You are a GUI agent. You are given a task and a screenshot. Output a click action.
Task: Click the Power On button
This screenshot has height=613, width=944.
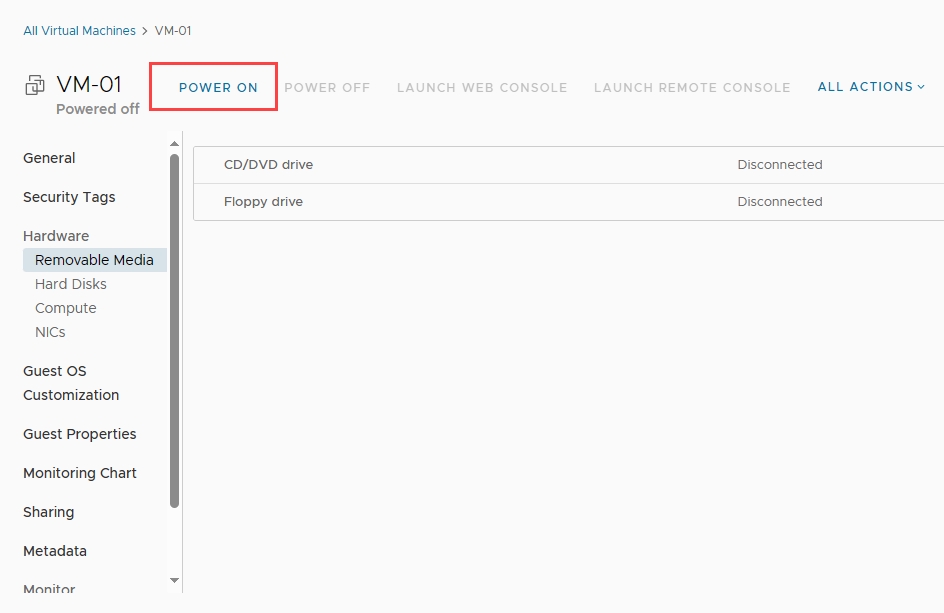point(218,88)
